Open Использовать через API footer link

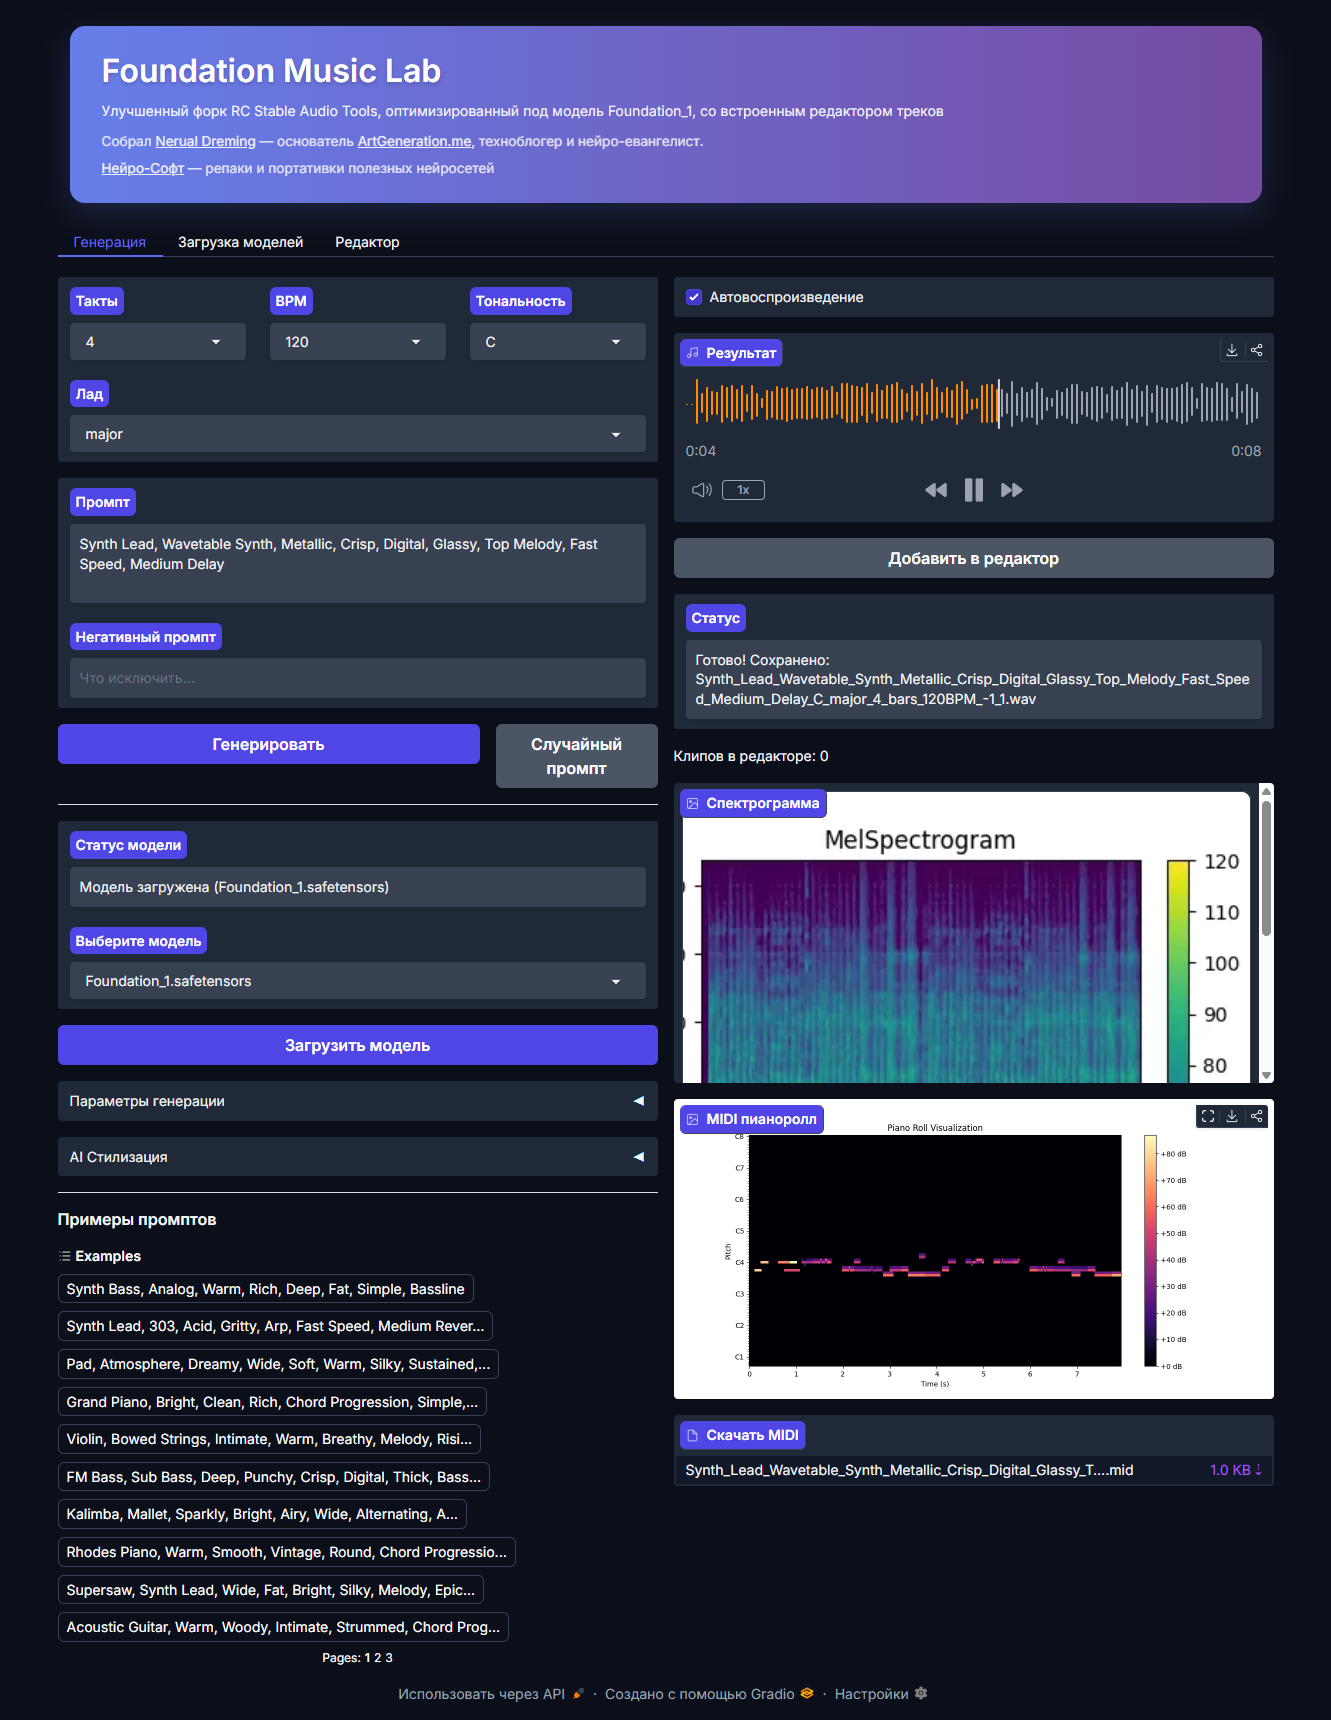point(491,1694)
